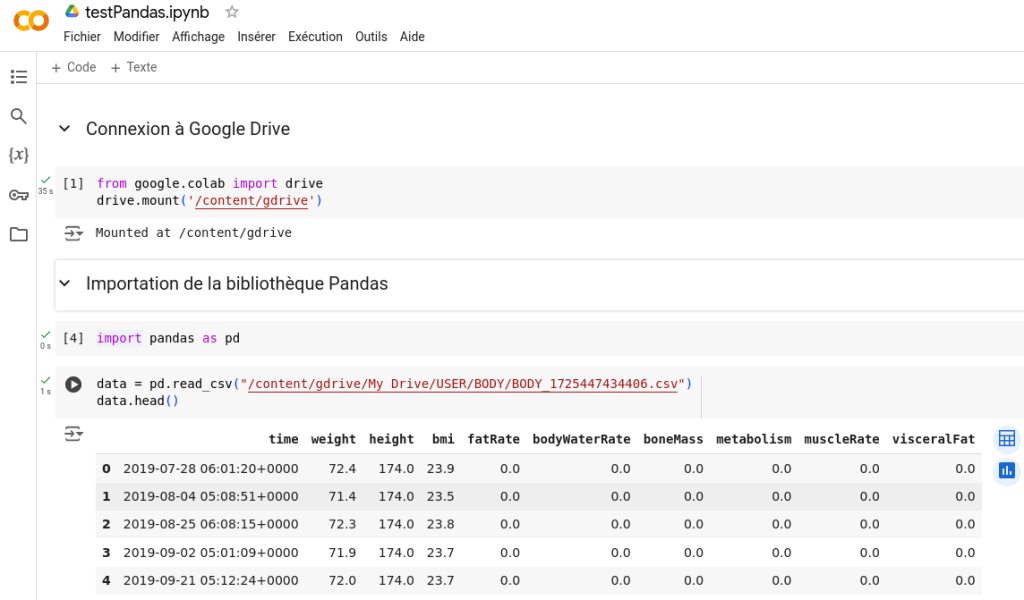This screenshot has width=1024, height=600.
Task: Collapse the Importation de la bibliothèque Pandas section
Action: (x=65, y=284)
